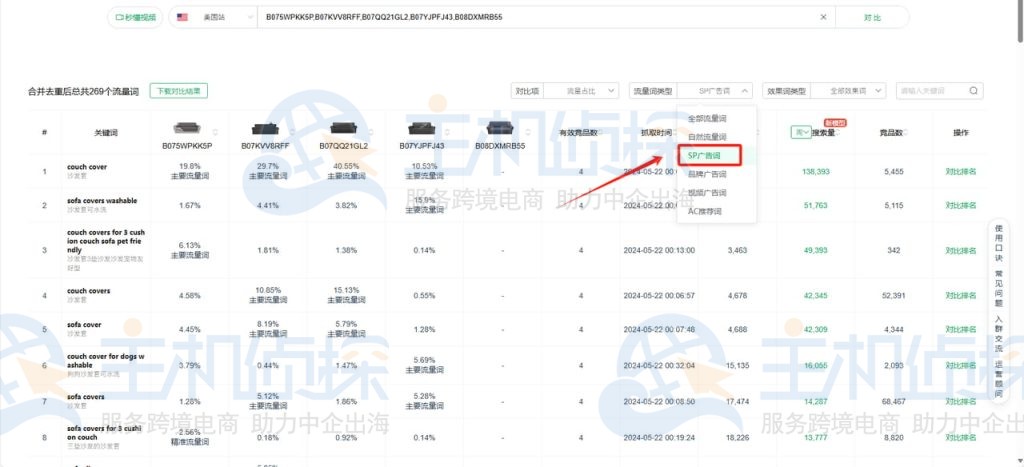Image resolution: width=1024 pixels, height=467 pixels.
Task: Click 对比排名 for couch cover for dogs row
Action: tap(961, 366)
